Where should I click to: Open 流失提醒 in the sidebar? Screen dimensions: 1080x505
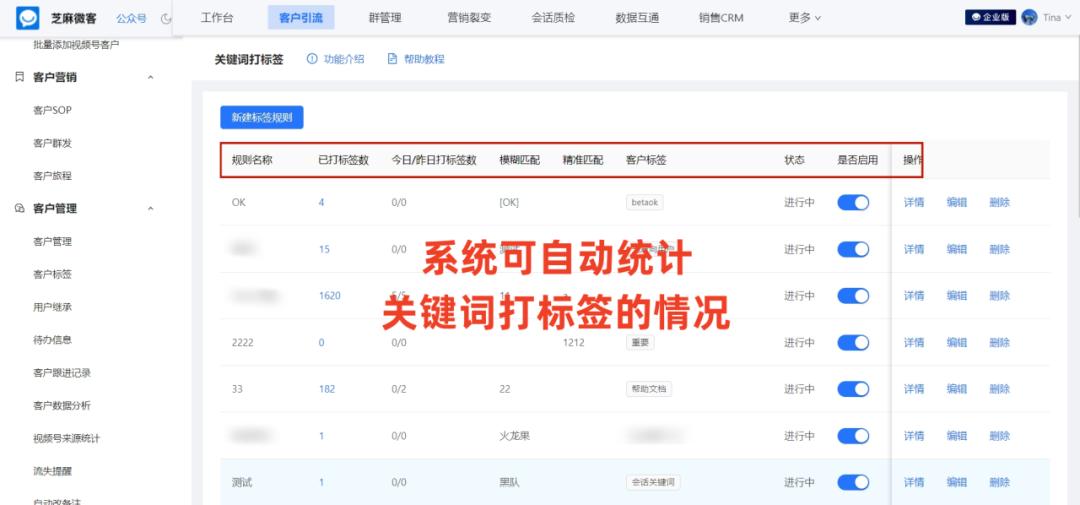(52, 471)
